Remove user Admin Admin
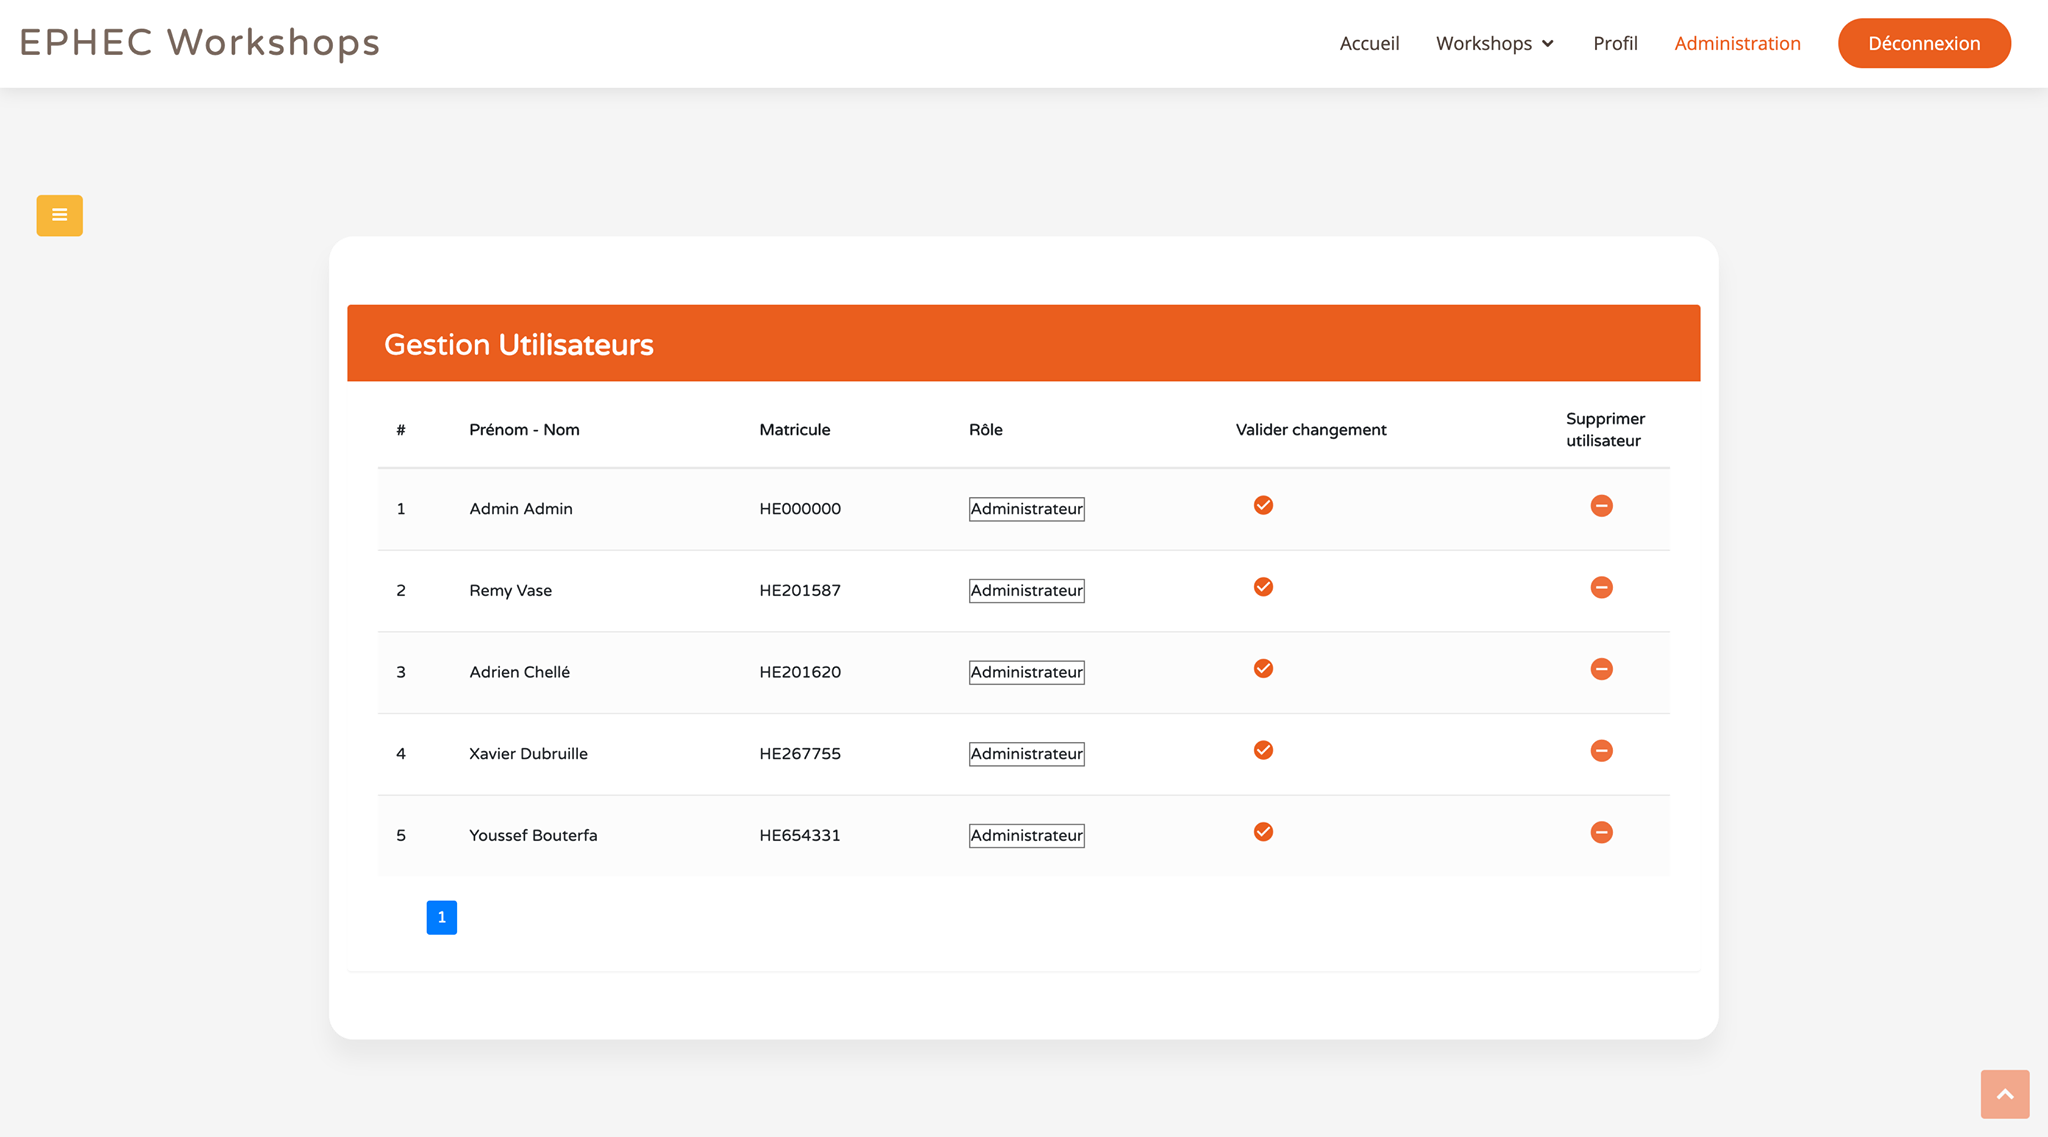This screenshot has width=2048, height=1137. tap(1601, 506)
